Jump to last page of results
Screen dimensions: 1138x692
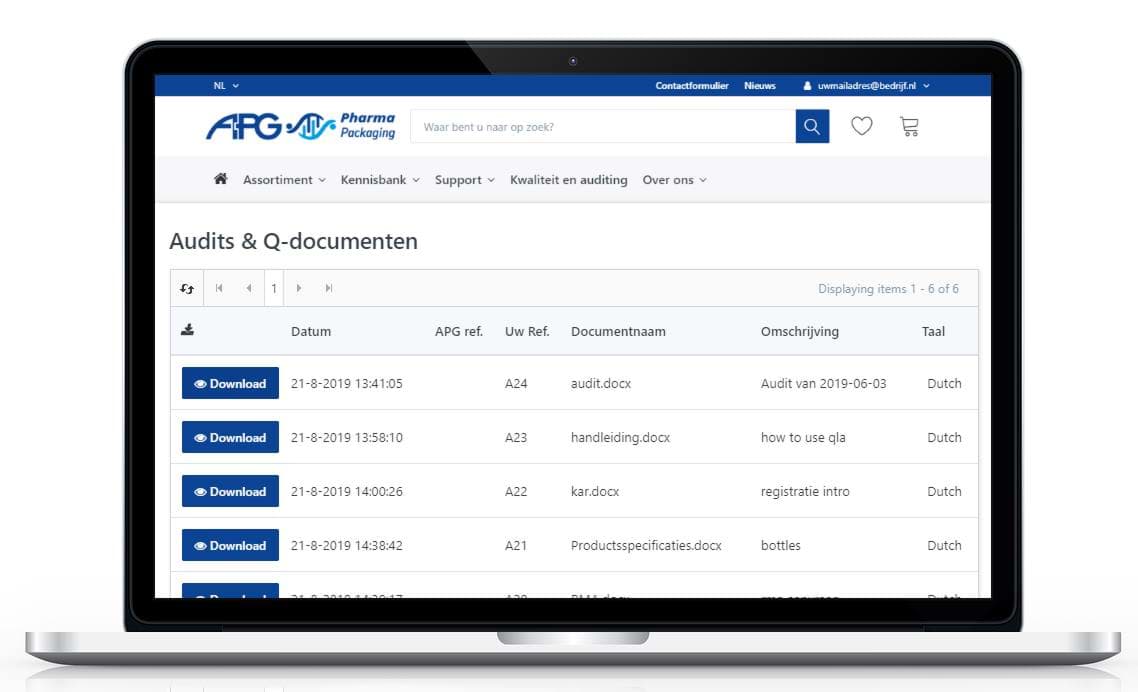point(328,289)
